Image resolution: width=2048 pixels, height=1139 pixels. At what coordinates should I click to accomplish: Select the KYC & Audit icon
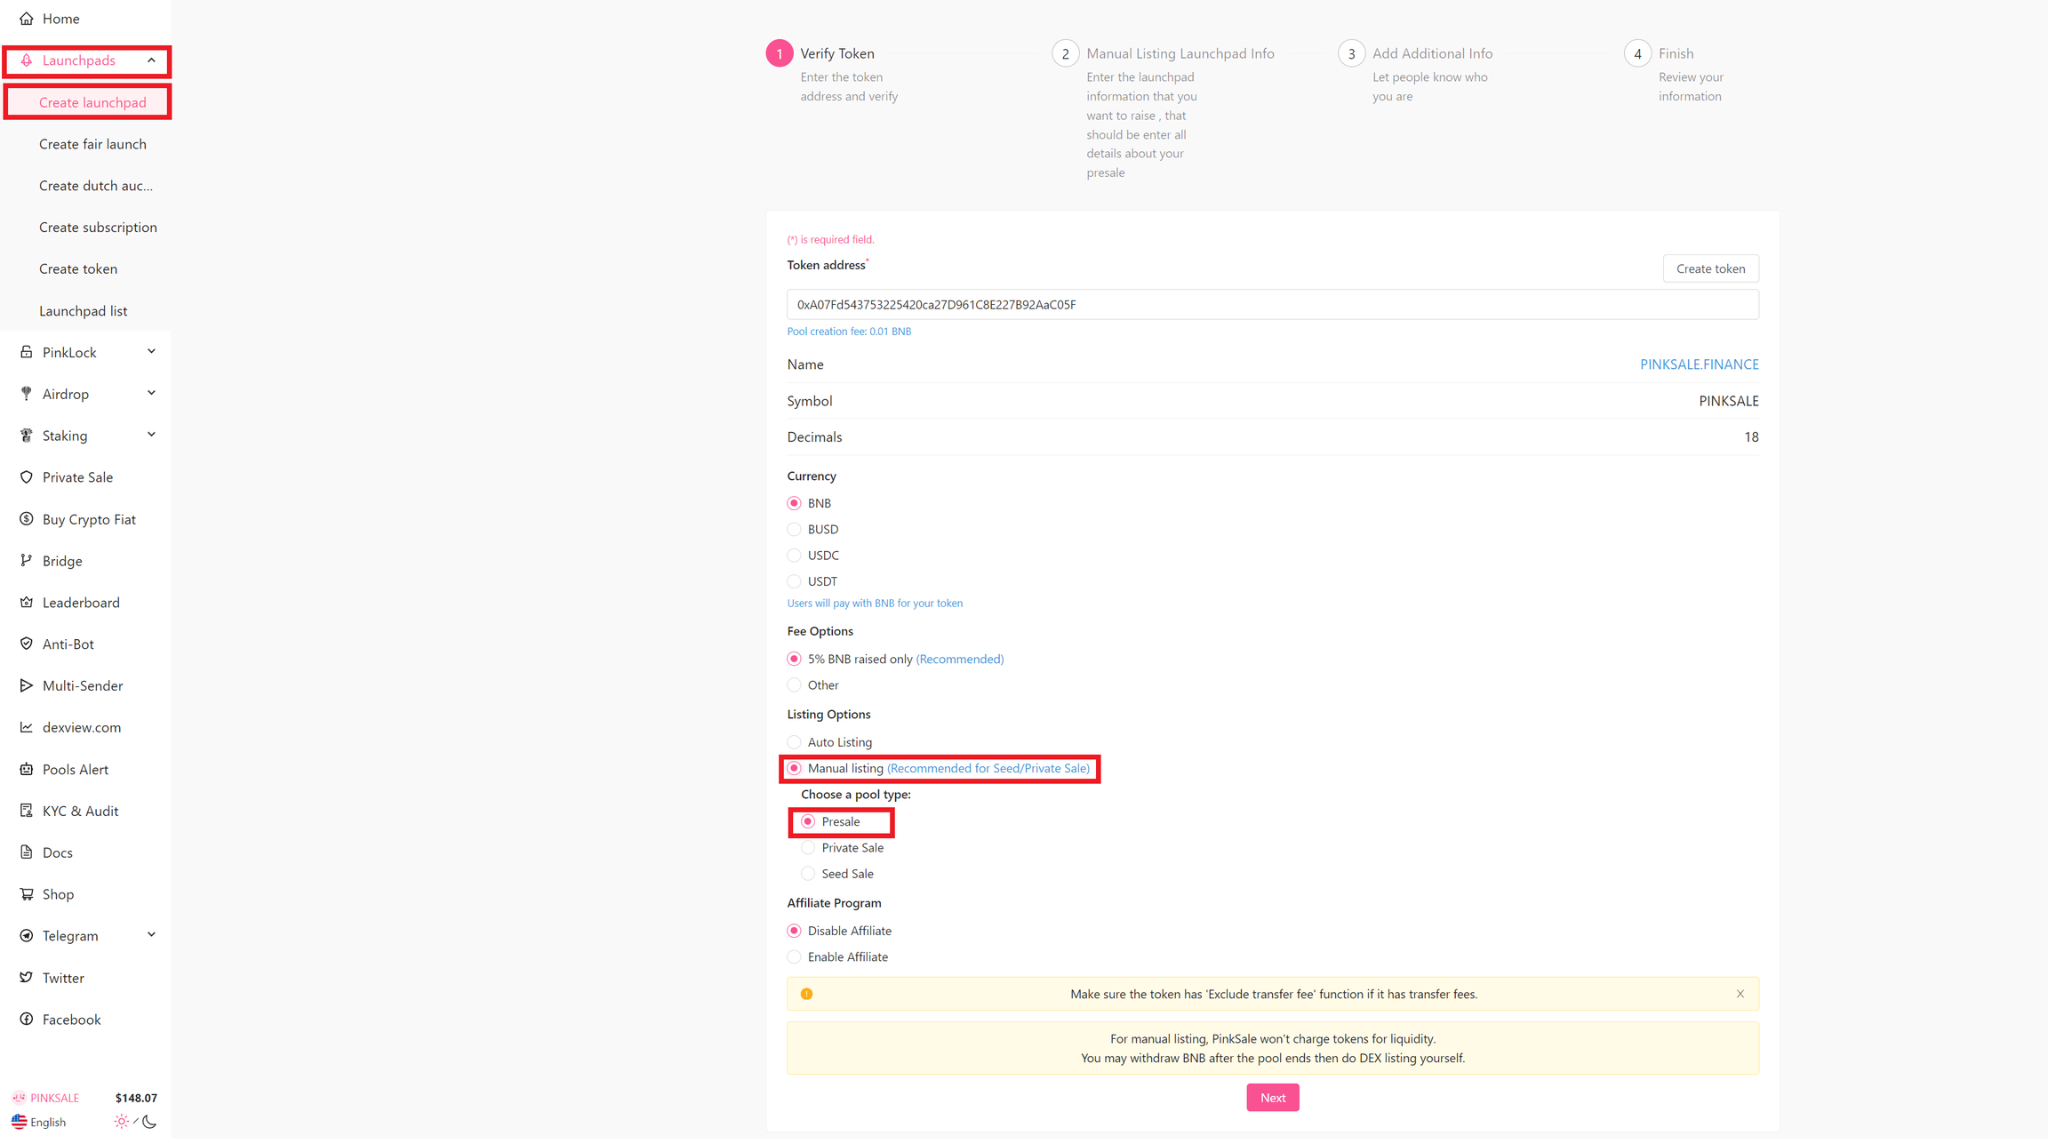tap(26, 810)
